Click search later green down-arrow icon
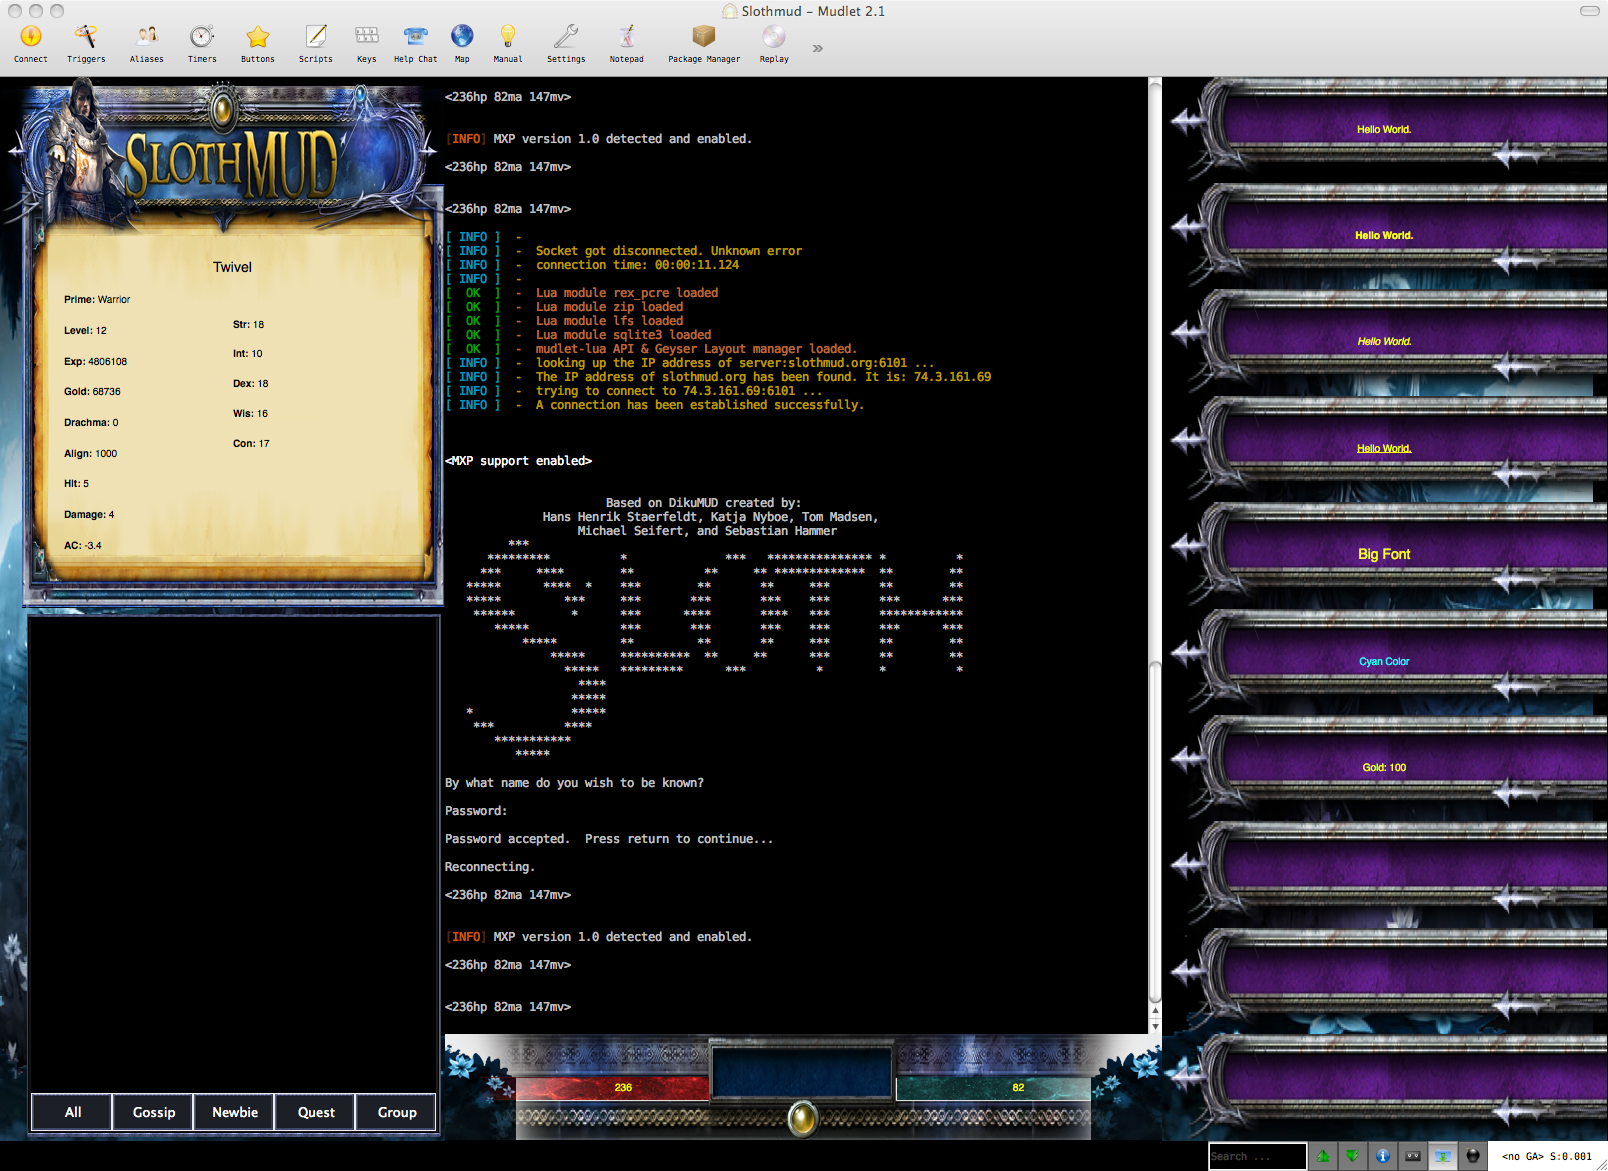1608x1171 pixels. coord(1352,1156)
